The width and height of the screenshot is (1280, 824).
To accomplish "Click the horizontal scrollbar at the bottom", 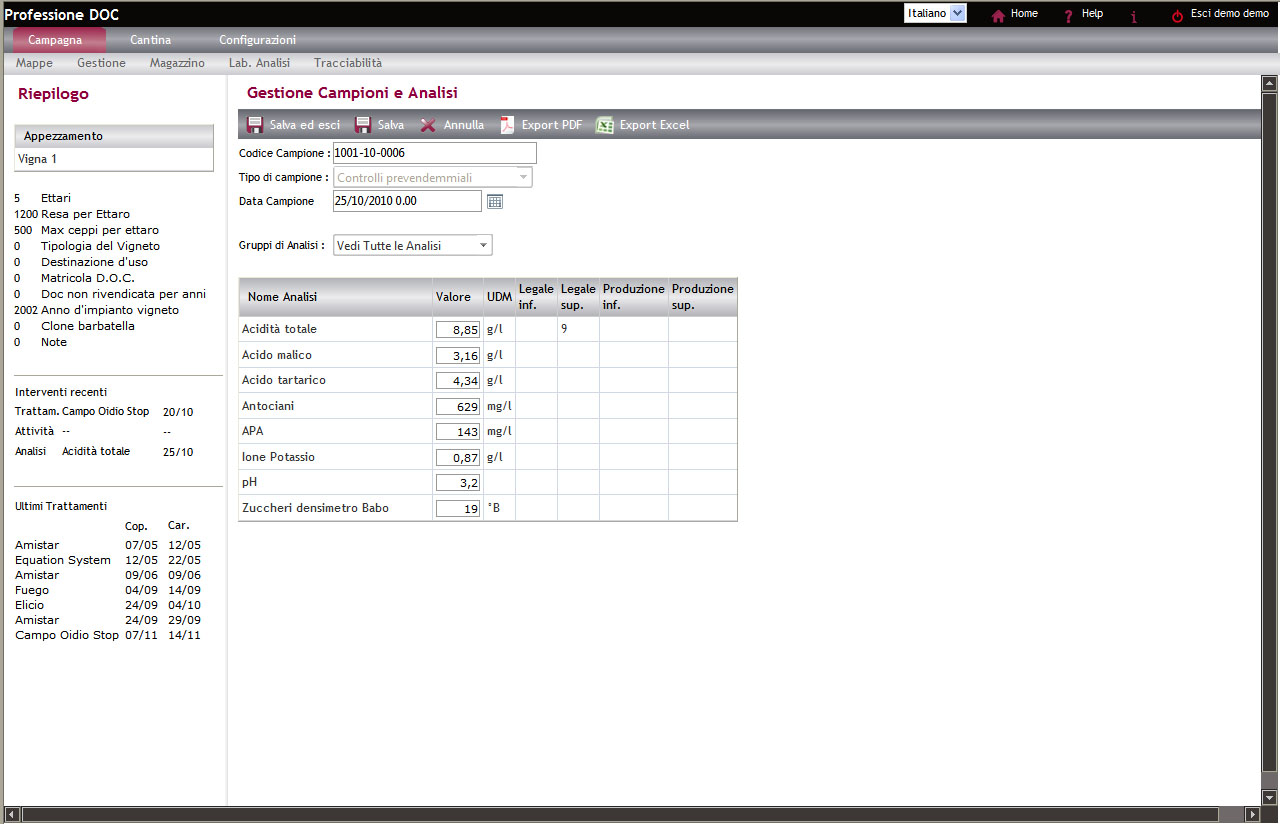I will tap(630, 814).
